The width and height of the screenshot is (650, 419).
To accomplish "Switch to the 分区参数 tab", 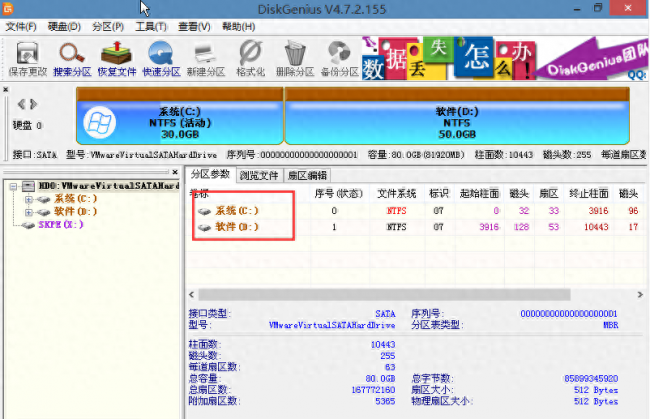I will [x=210, y=174].
